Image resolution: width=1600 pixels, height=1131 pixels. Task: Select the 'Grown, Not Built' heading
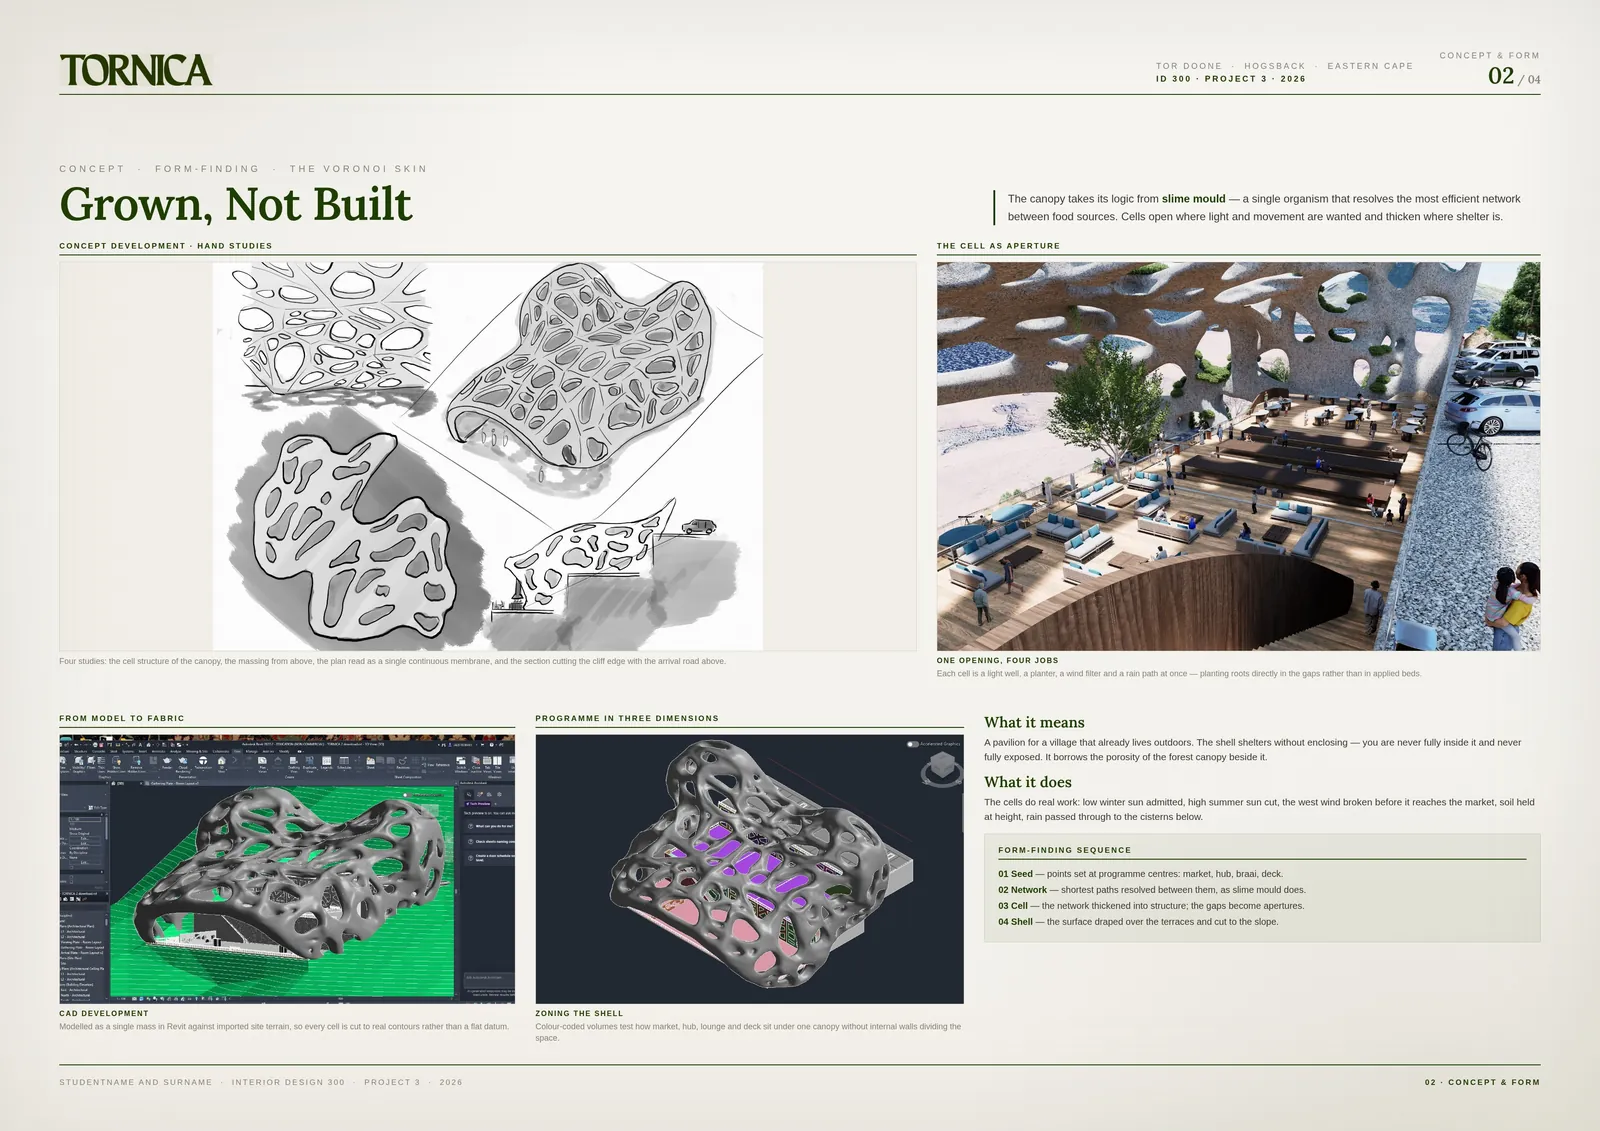click(235, 204)
